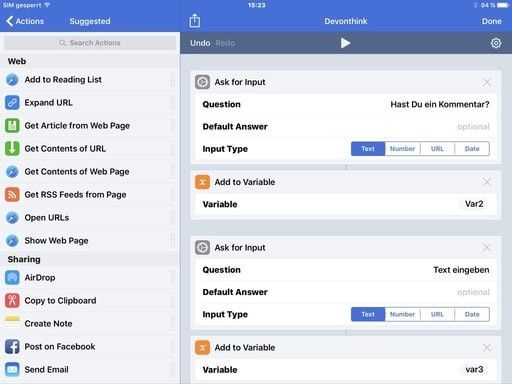Choose the Post on Facebook action
The image size is (512, 384).
(x=90, y=347)
